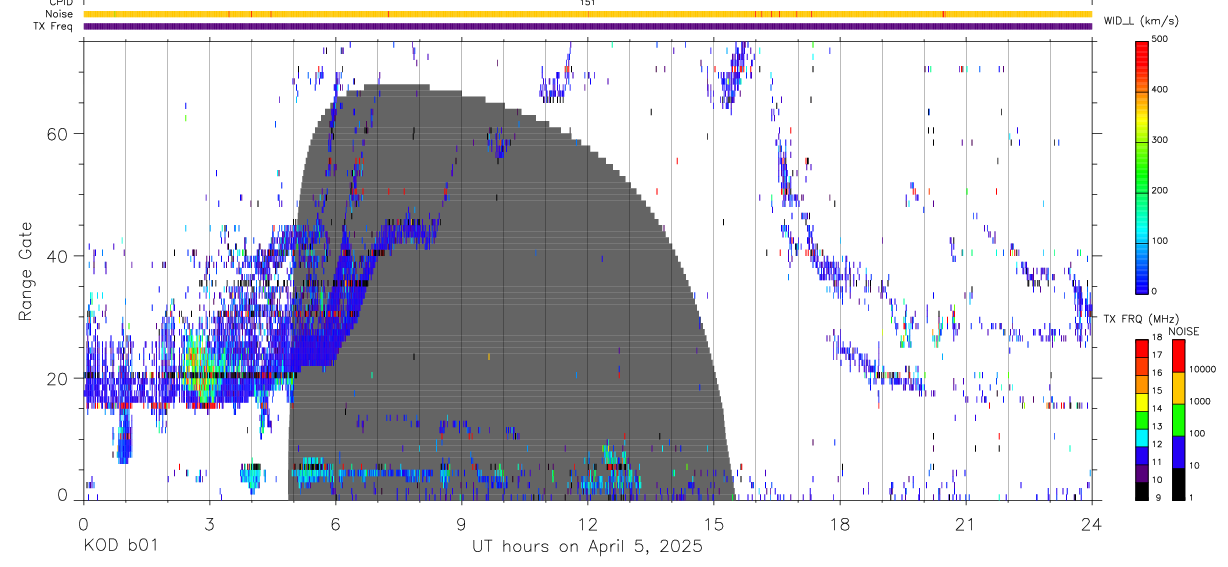Click the 16 tick on TX FRQ legend
Viewport: 1228px width, 567px height.
(1158, 374)
